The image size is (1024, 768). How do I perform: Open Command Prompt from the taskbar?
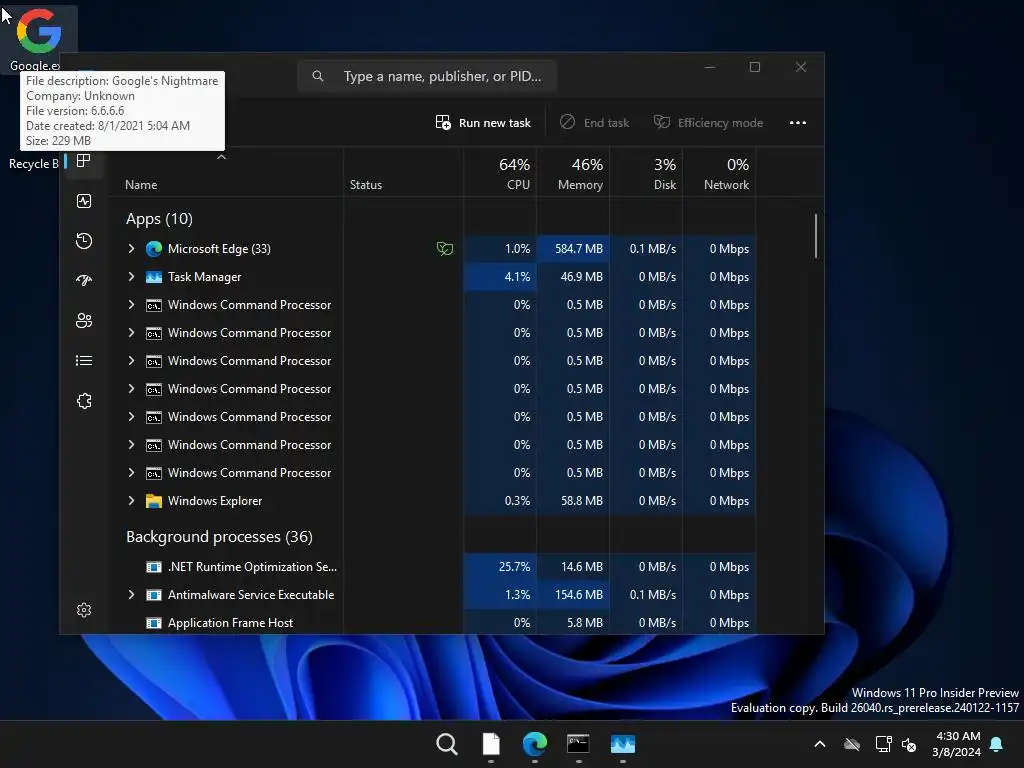(579, 744)
